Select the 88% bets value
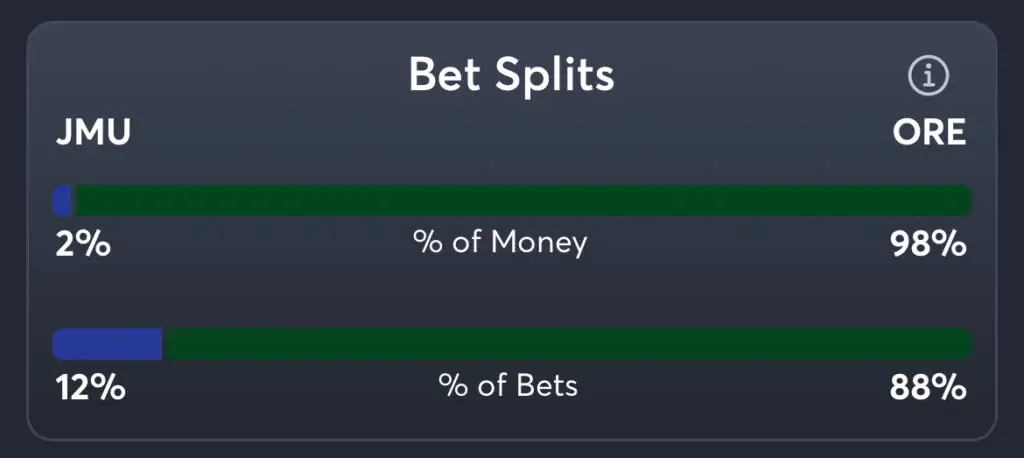Screen dimensions: 1024x458 click(928, 386)
